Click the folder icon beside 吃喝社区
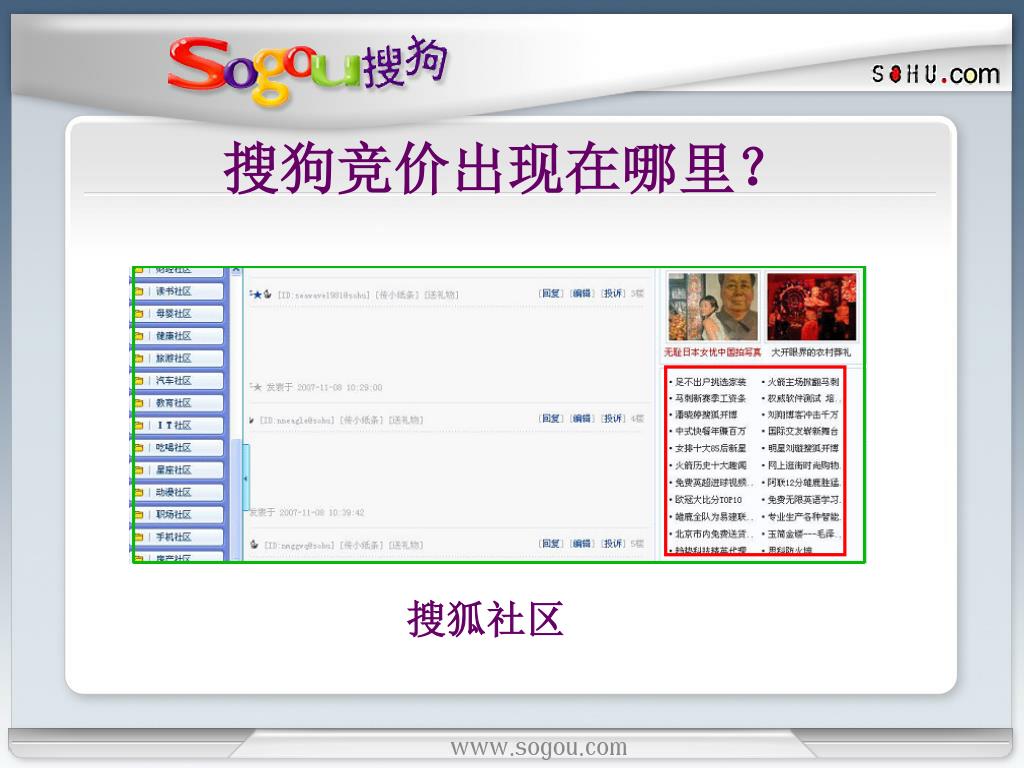Viewport: 1024px width, 768px height. [x=139, y=447]
